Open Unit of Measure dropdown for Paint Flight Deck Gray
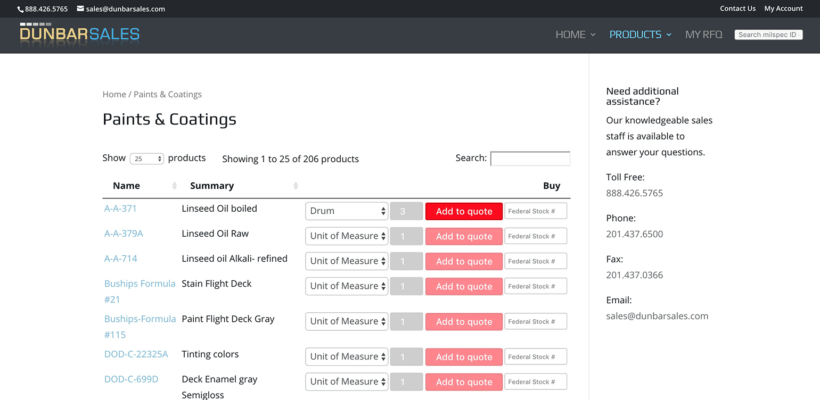 [347, 322]
